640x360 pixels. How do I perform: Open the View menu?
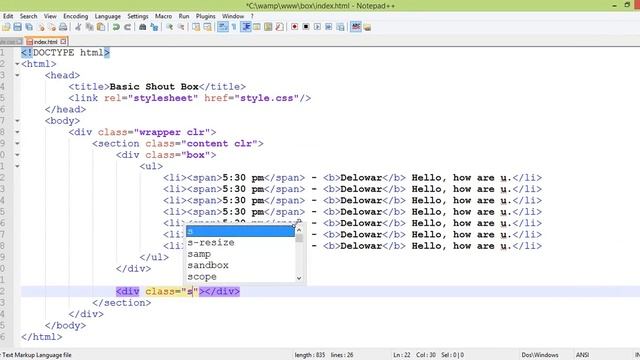point(50,16)
